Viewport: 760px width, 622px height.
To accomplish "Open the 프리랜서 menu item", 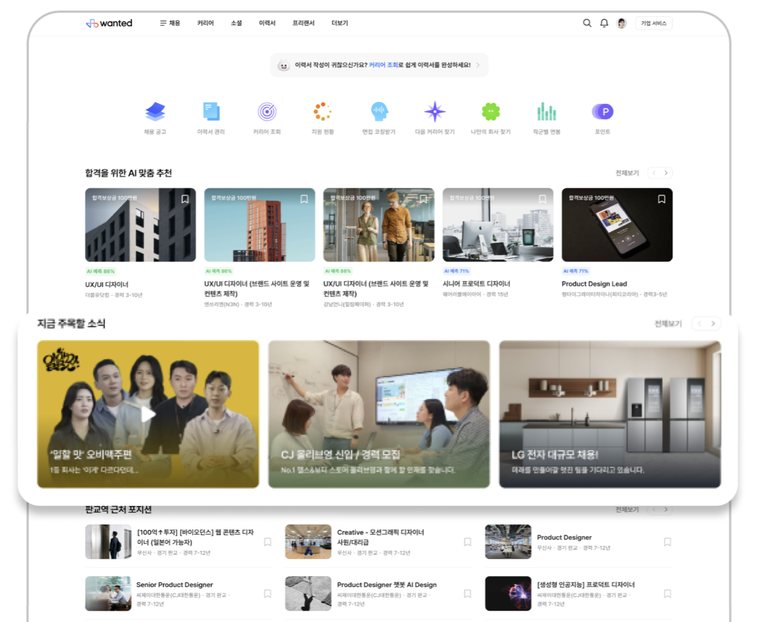I will click(303, 23).
